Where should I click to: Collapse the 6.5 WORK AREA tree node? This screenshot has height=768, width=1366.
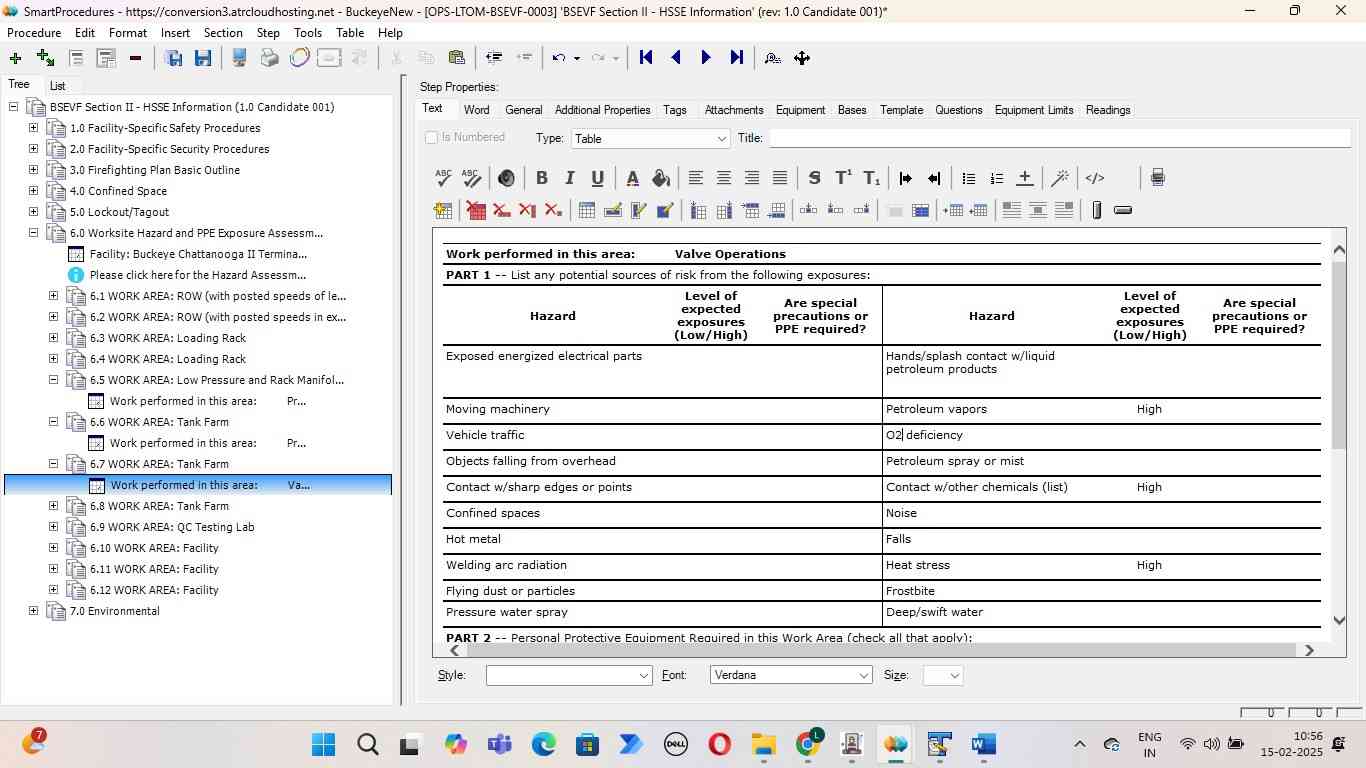coord(54,380)
